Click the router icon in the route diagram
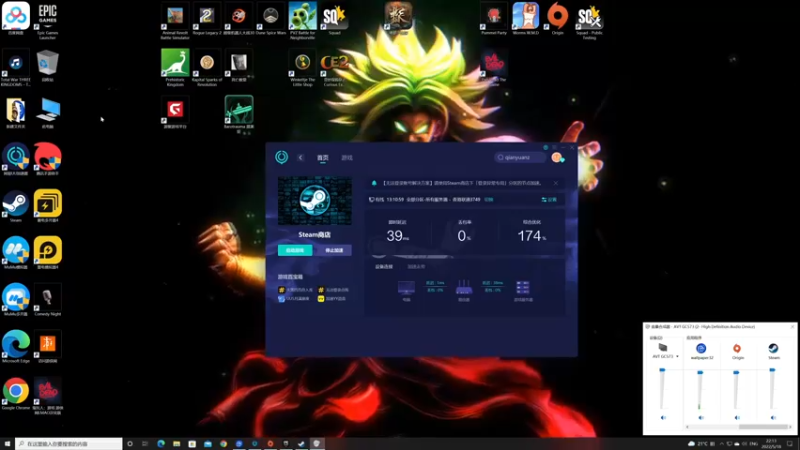 coord(464,288)
